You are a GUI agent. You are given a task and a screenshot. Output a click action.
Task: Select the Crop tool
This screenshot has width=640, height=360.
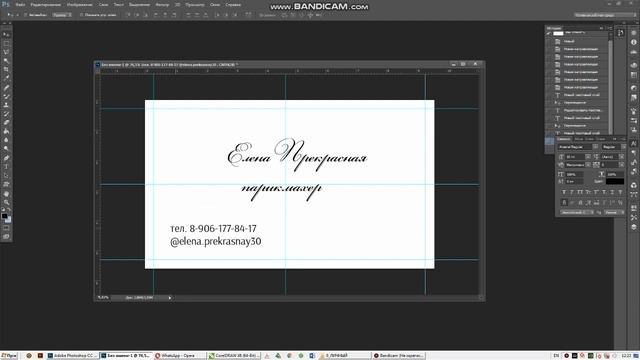pos(6,70)
